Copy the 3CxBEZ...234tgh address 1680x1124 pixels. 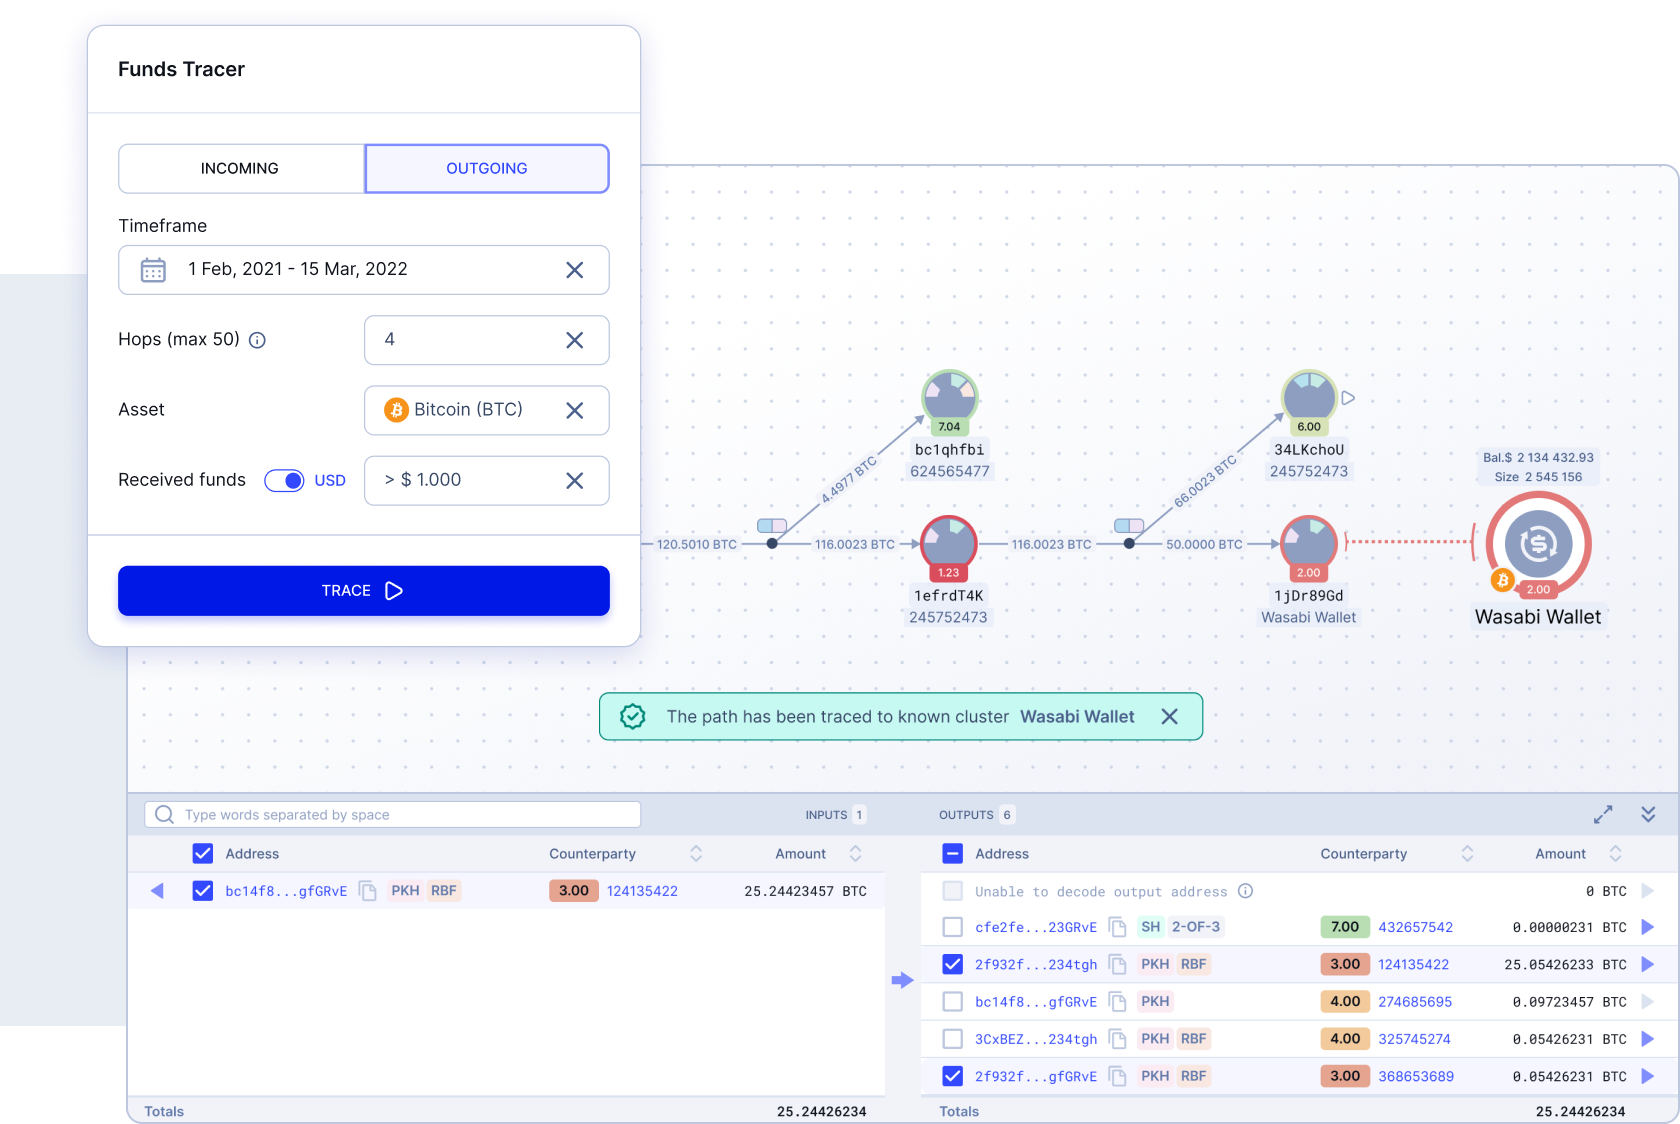pos(1118,1040)
